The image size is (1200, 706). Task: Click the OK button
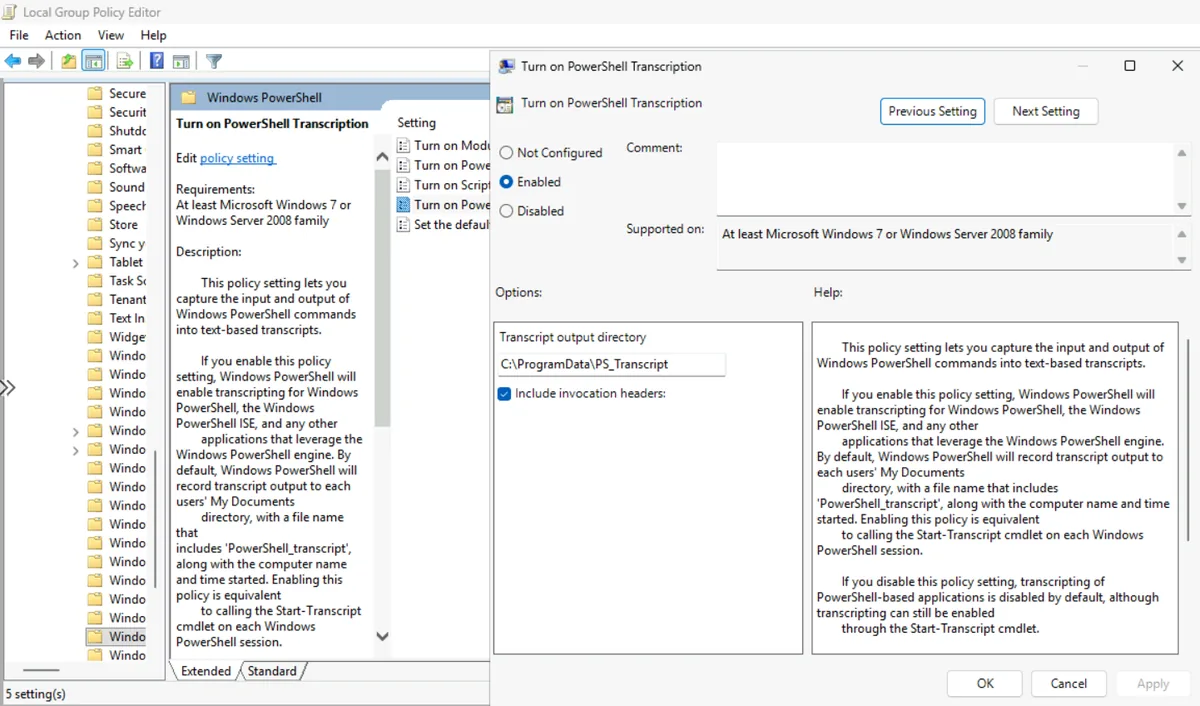point(985,683)
